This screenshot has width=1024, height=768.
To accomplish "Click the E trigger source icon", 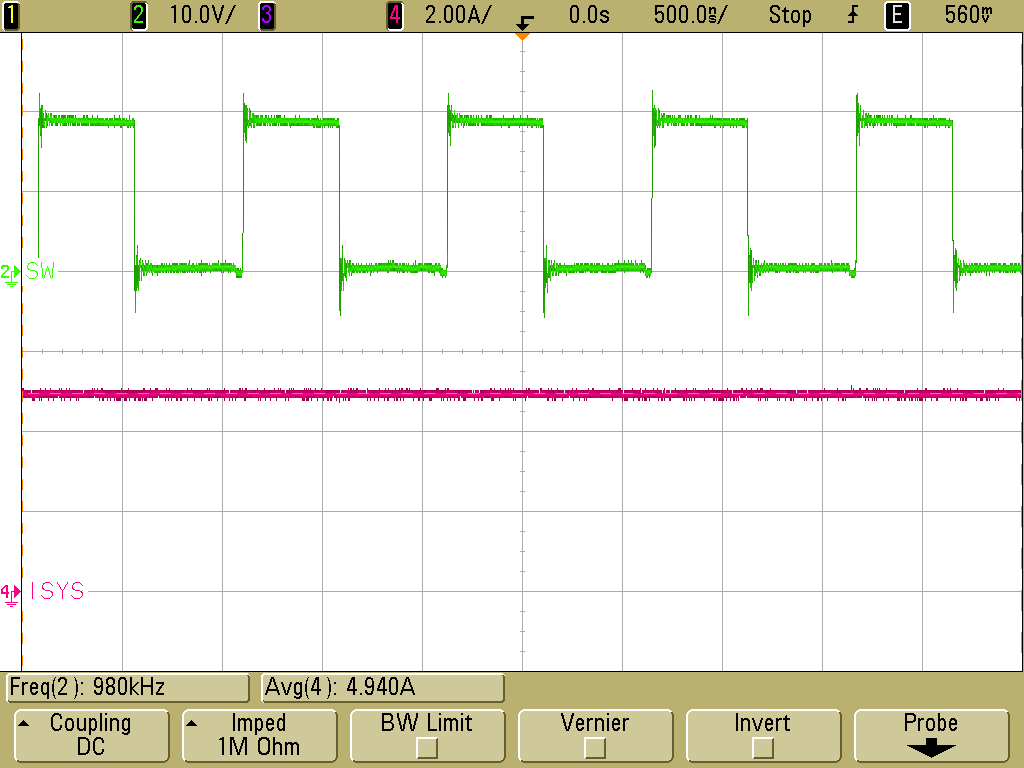I will pyautogui.click(x=897, y=15).
